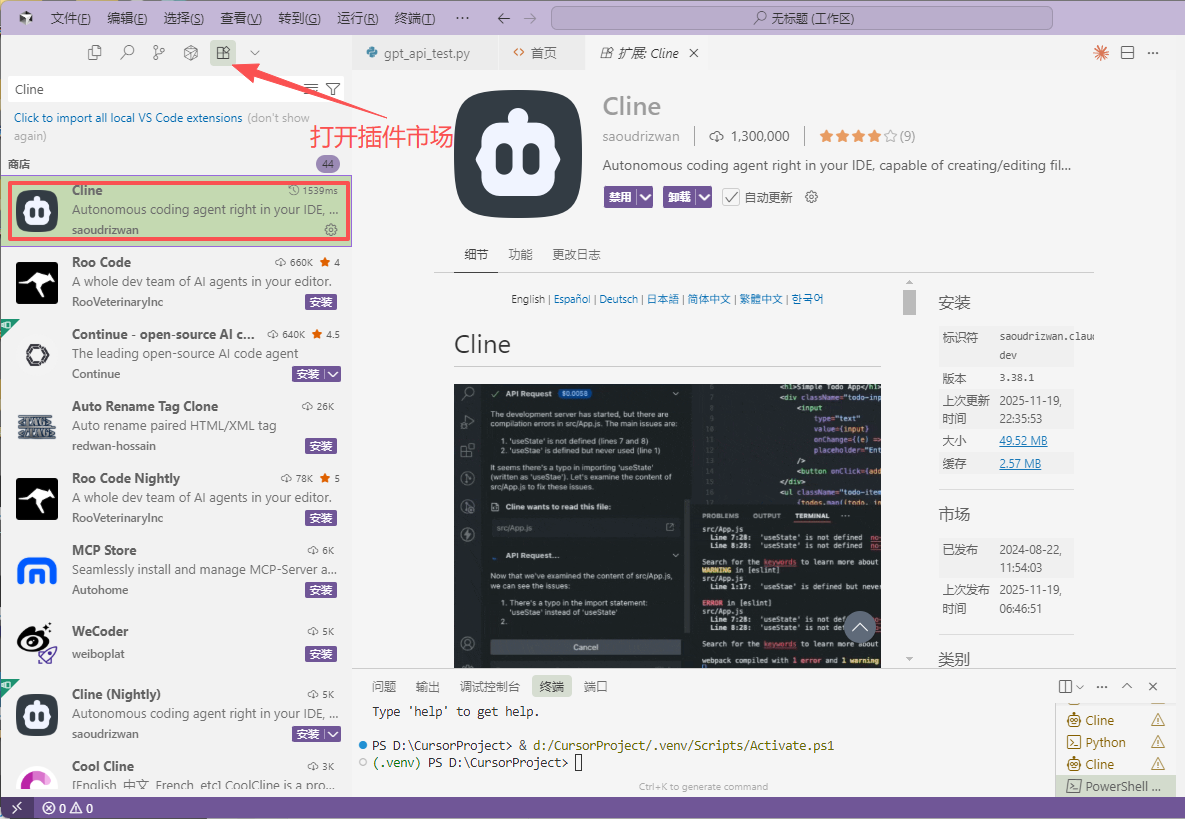Open the orange Cline icon in editor toolbar
Viewport: 1185px width, 819px height.
(1101, 53)
